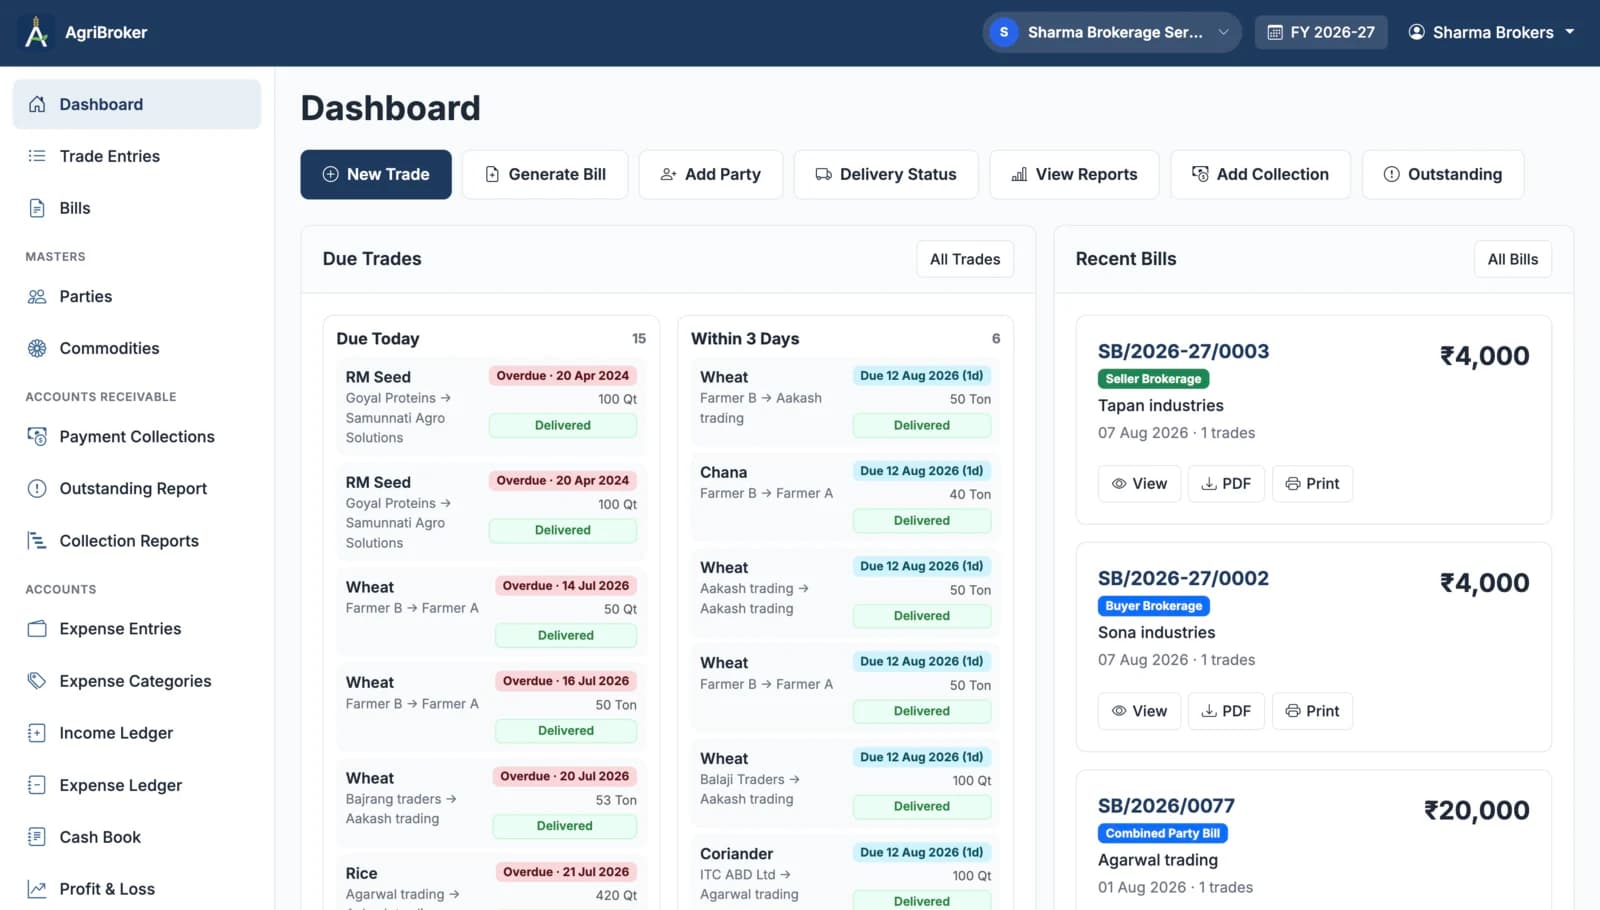Click the AgriBroker logo icon

coord(37,32)
